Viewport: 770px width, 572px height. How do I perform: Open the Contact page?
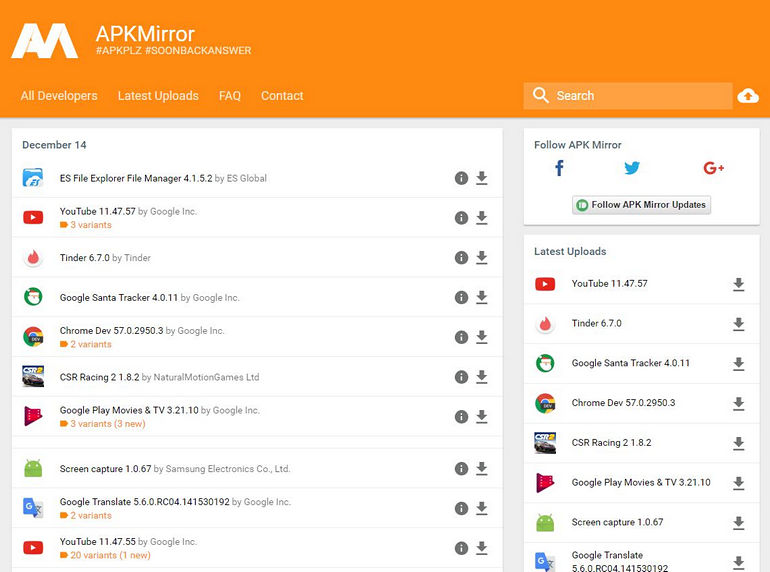click(282, 96)
